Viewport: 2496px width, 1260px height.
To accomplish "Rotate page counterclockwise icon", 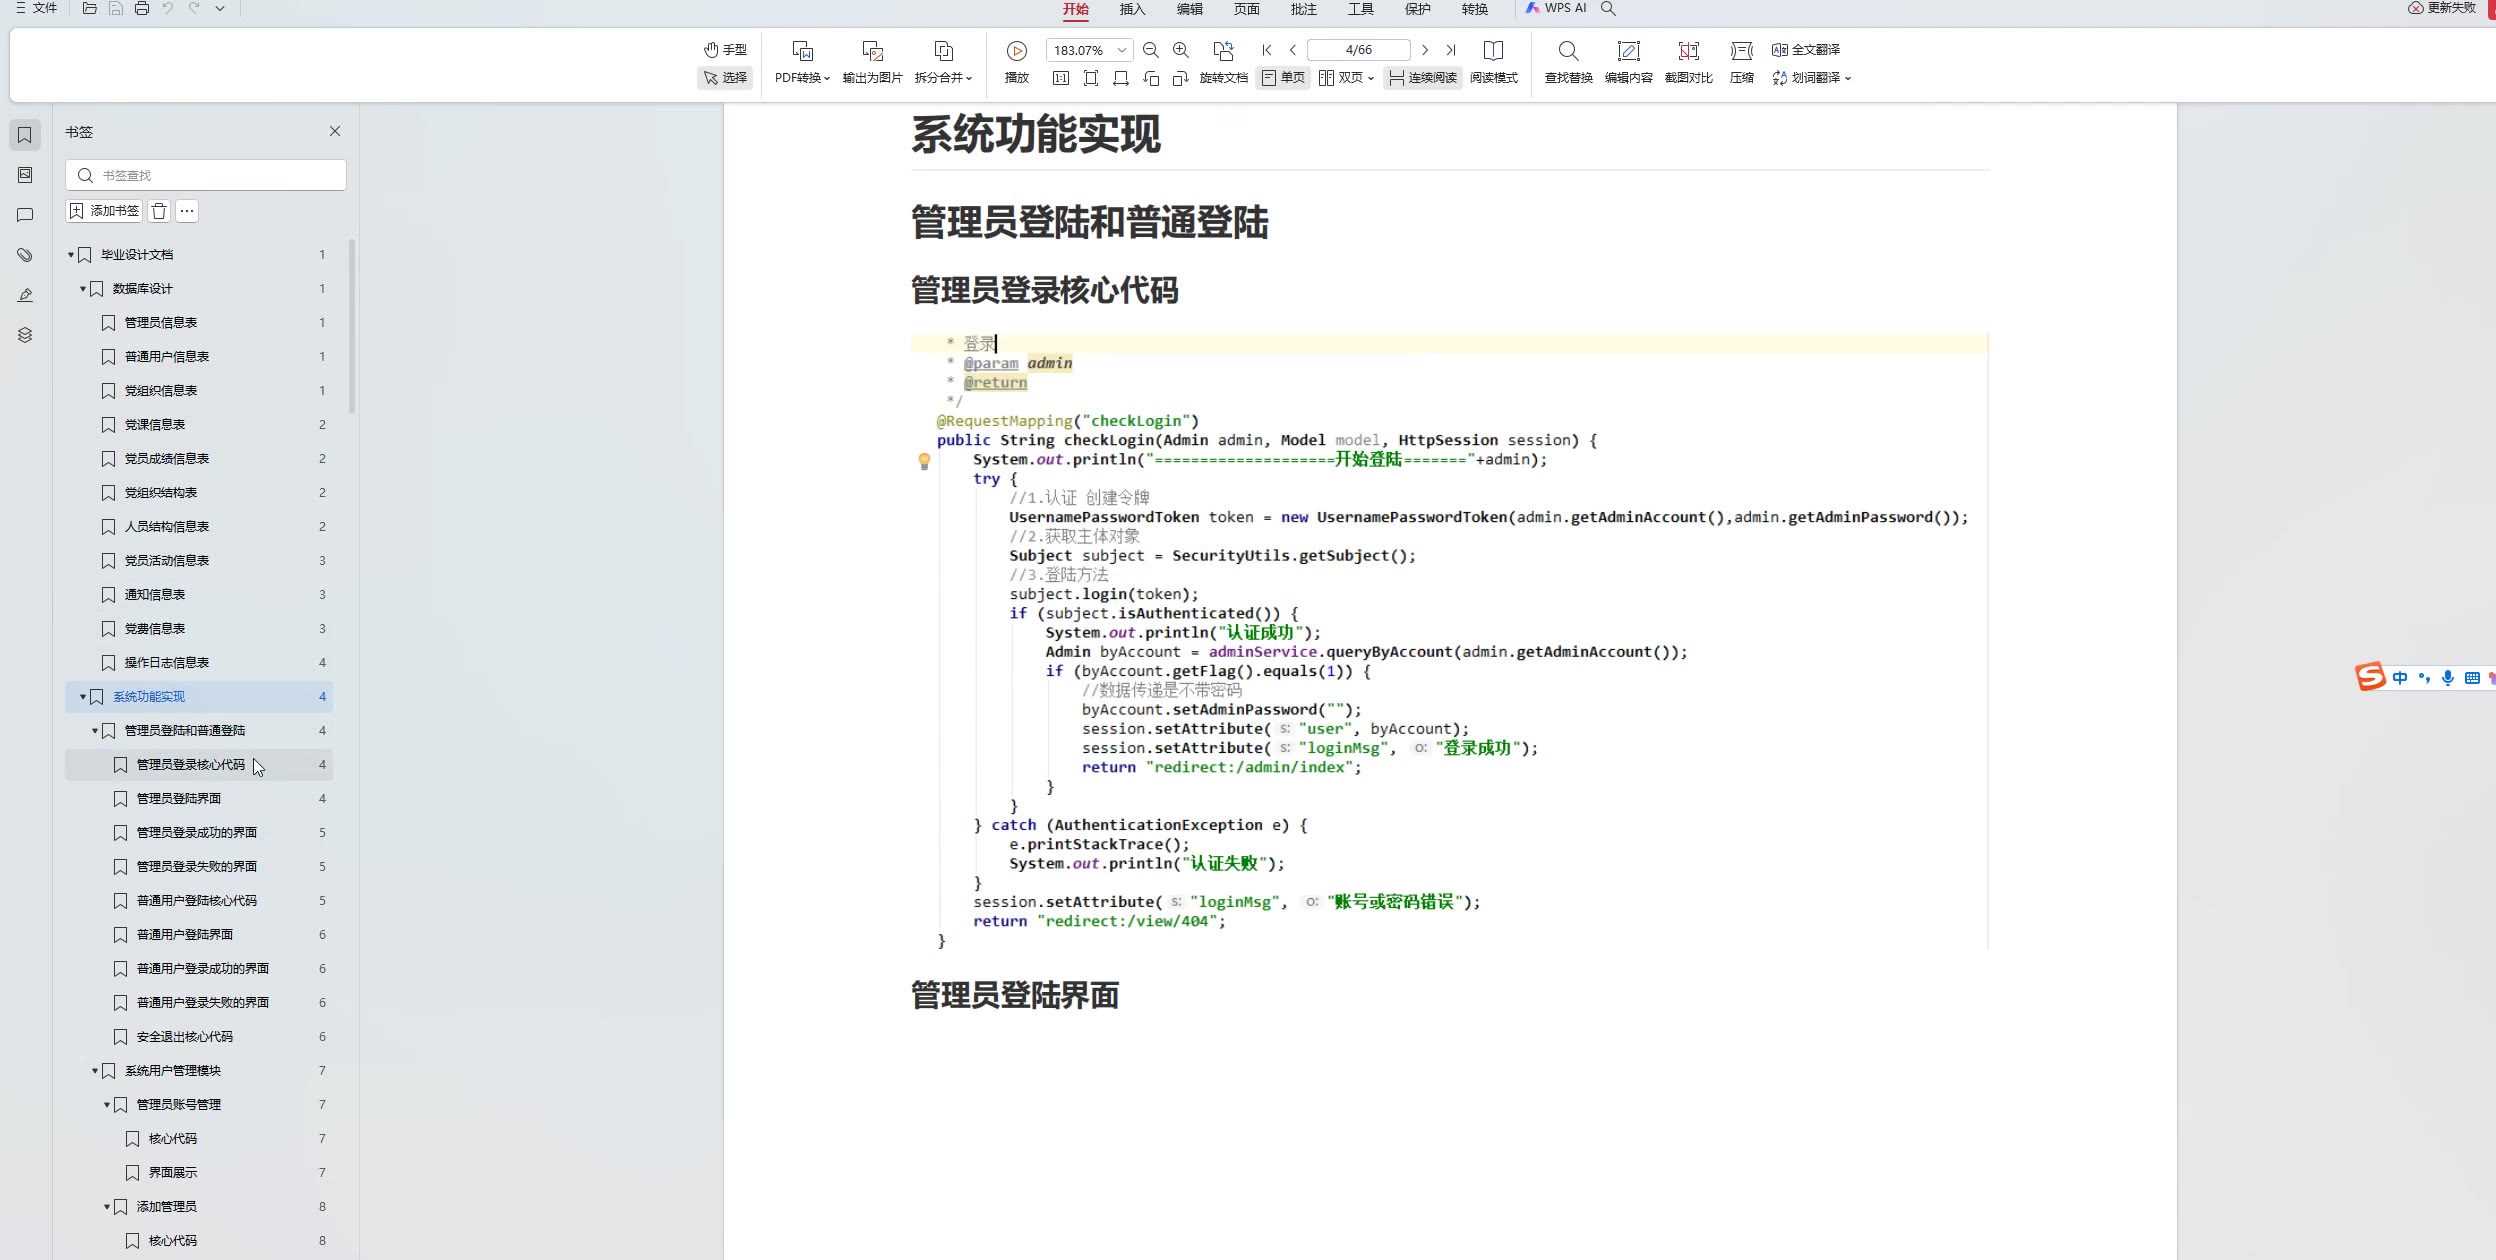I will (x=1151, y=78).
